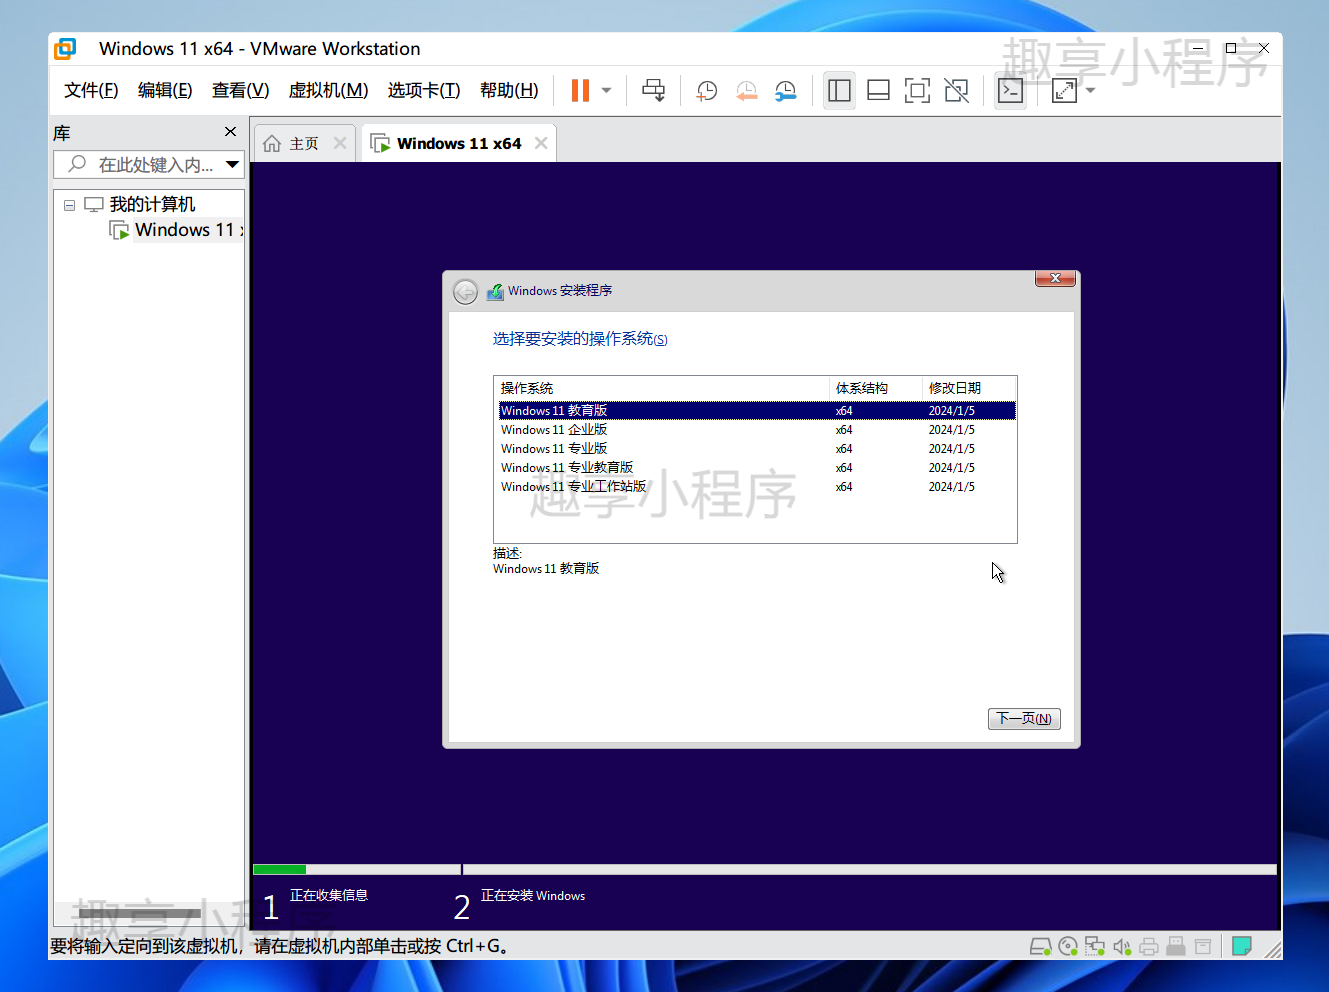Open the 帮助(H) menu
Screen dimensions: 1329x992
click(509, 91)
